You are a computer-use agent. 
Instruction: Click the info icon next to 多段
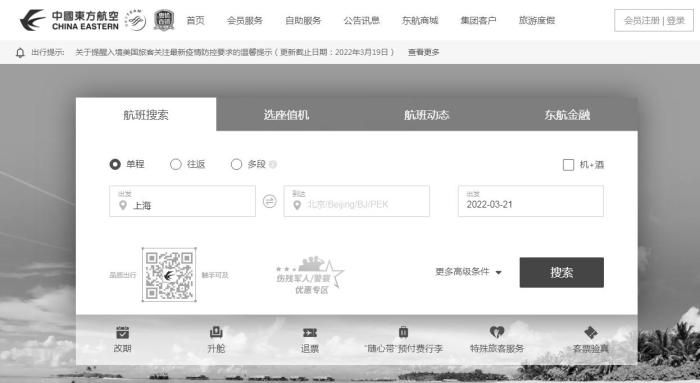point(273,164)
